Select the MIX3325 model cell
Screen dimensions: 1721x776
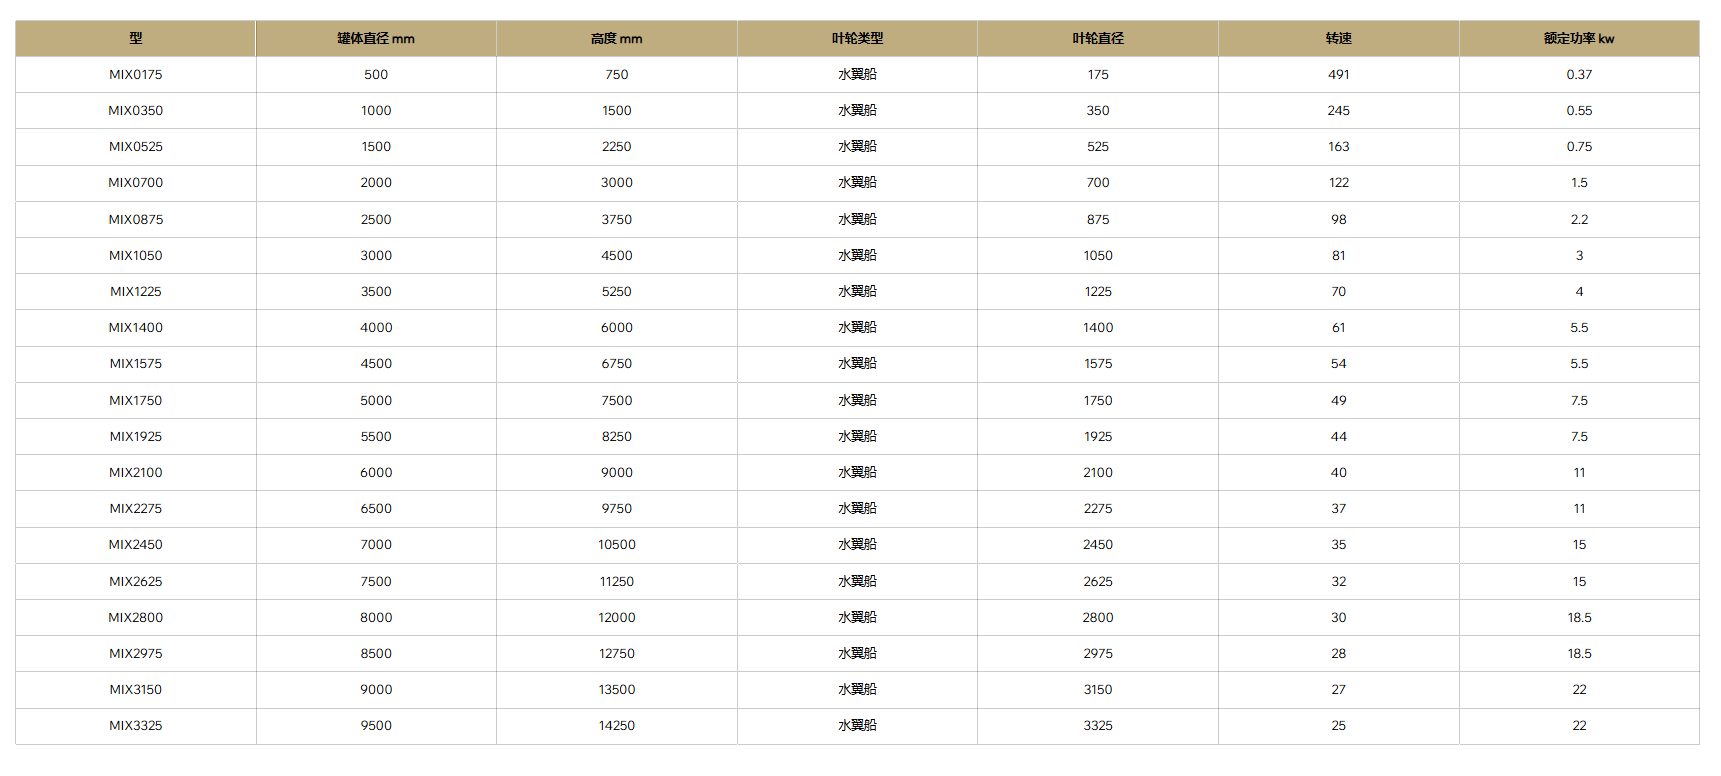point(136,726)
